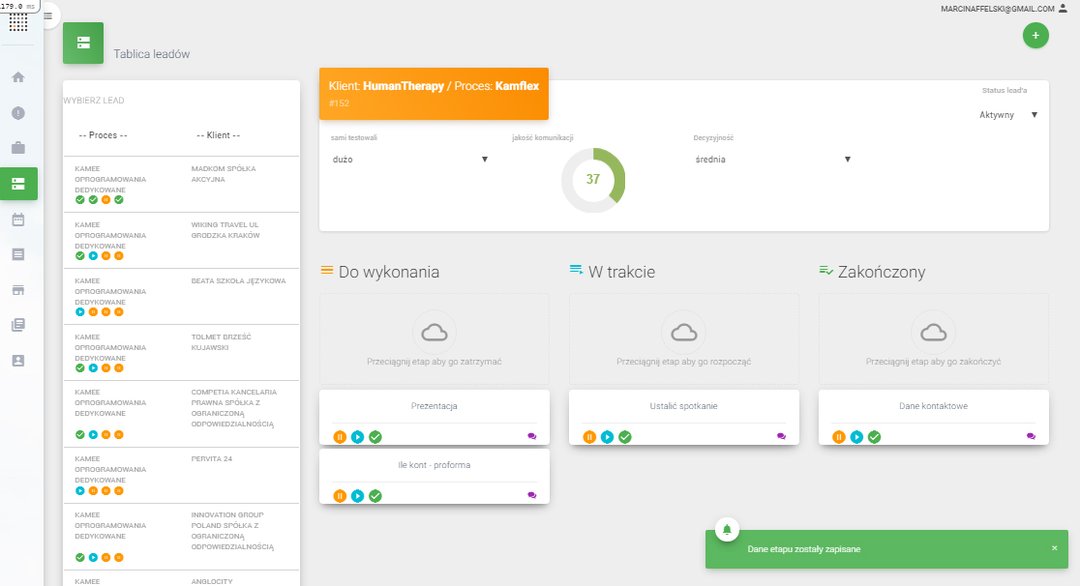
Task: Mark Dane kontaktowe stage as completed
Action: click(x=874, y=437)
